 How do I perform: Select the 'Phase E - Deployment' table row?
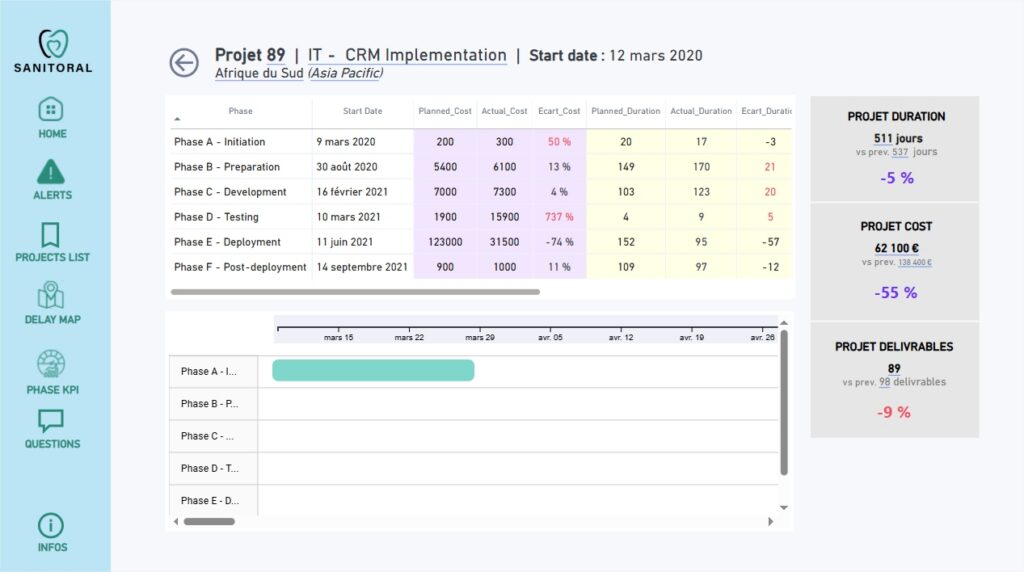click(x=480, y=242)
